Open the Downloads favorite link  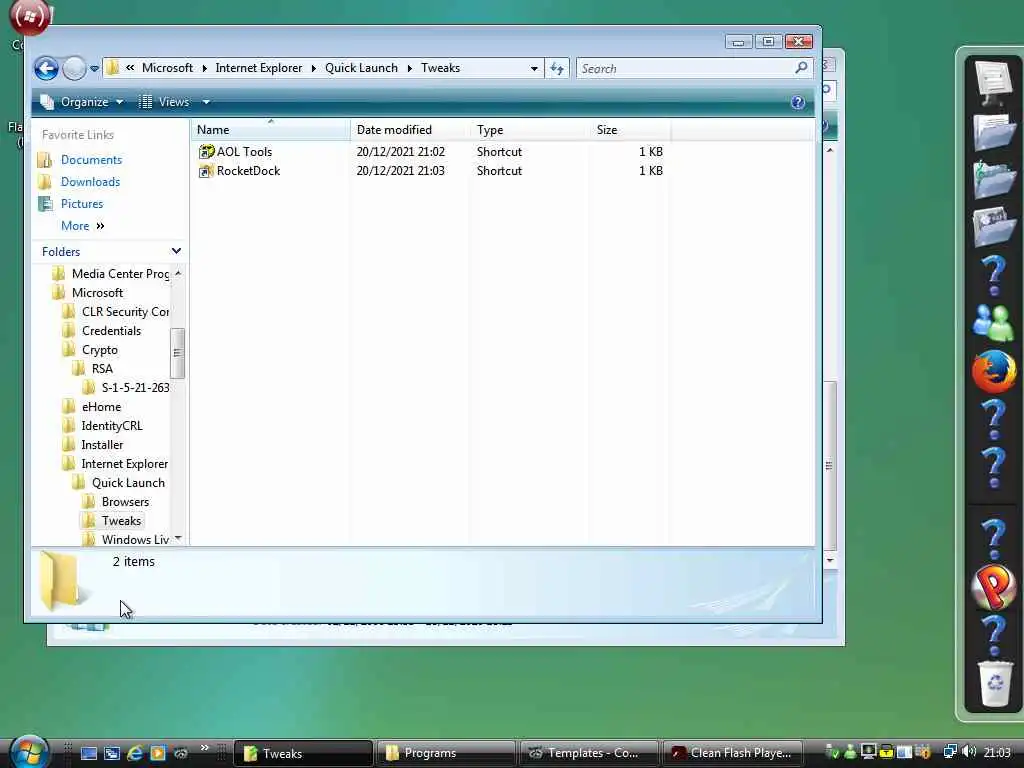pos(90,182)
